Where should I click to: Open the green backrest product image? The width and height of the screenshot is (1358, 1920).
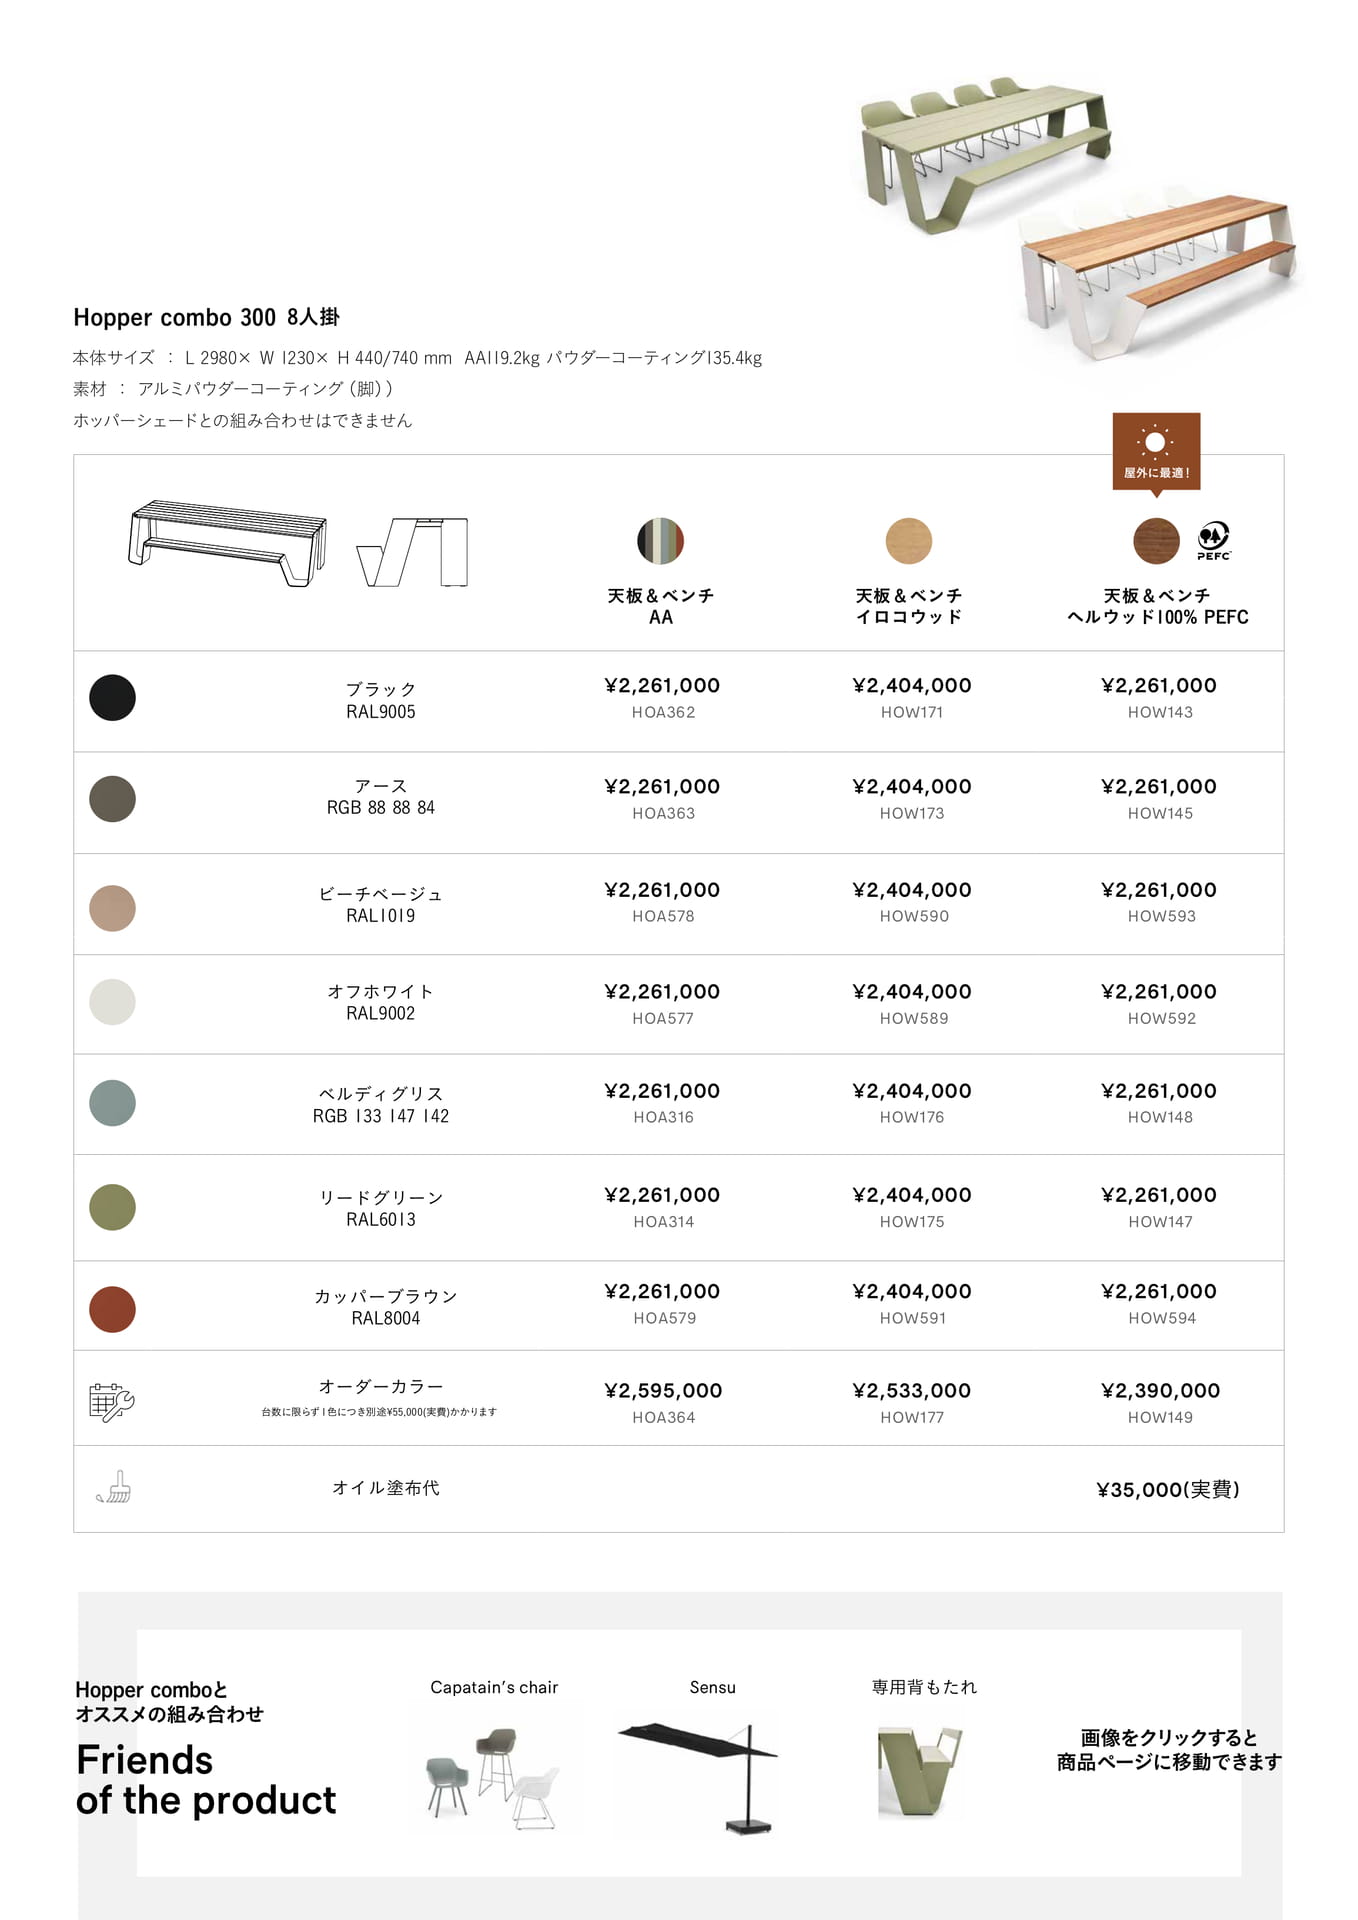[919, 1770]
